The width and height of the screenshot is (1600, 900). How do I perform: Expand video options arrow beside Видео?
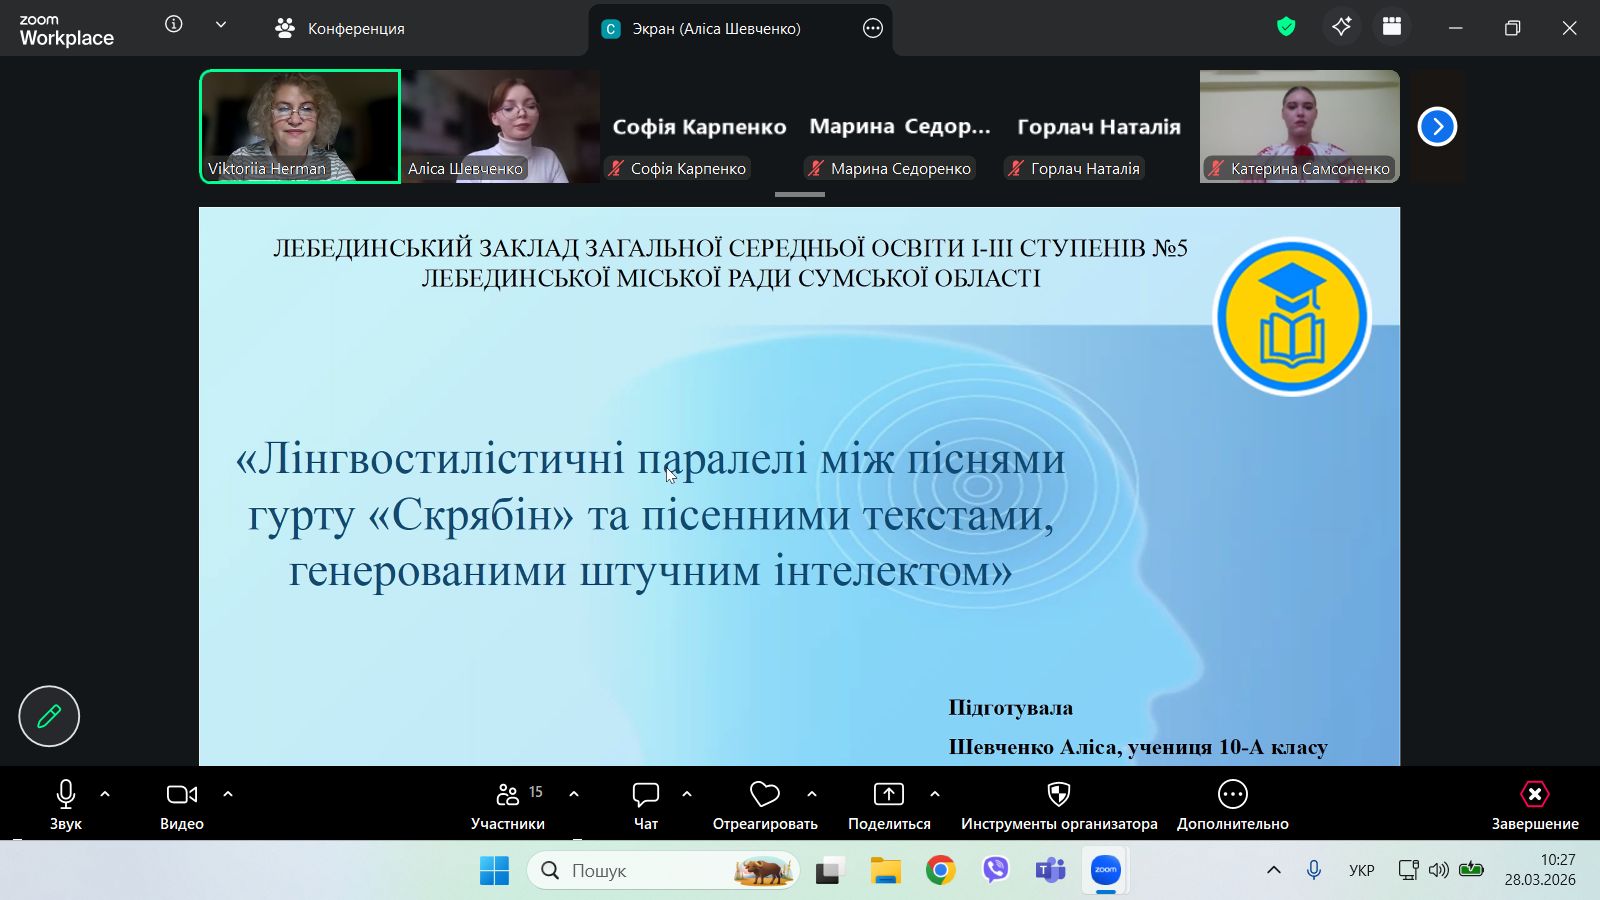228,794
